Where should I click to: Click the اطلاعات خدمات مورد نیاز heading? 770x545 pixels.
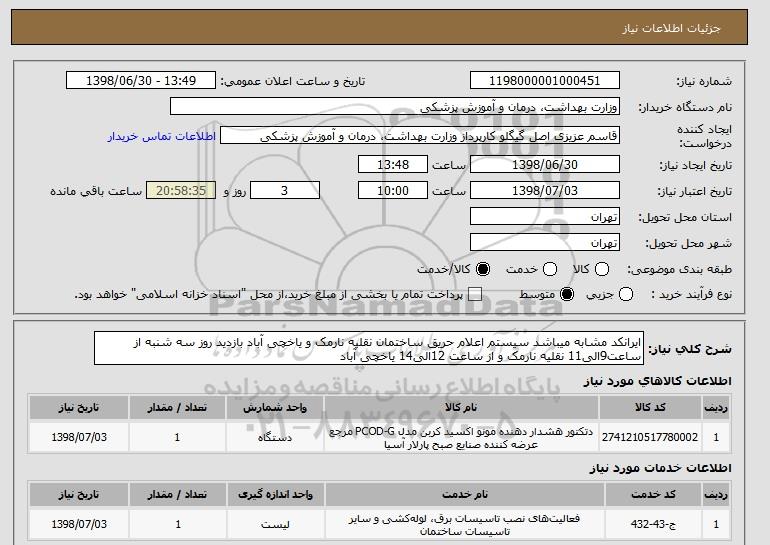pos(660,468)
